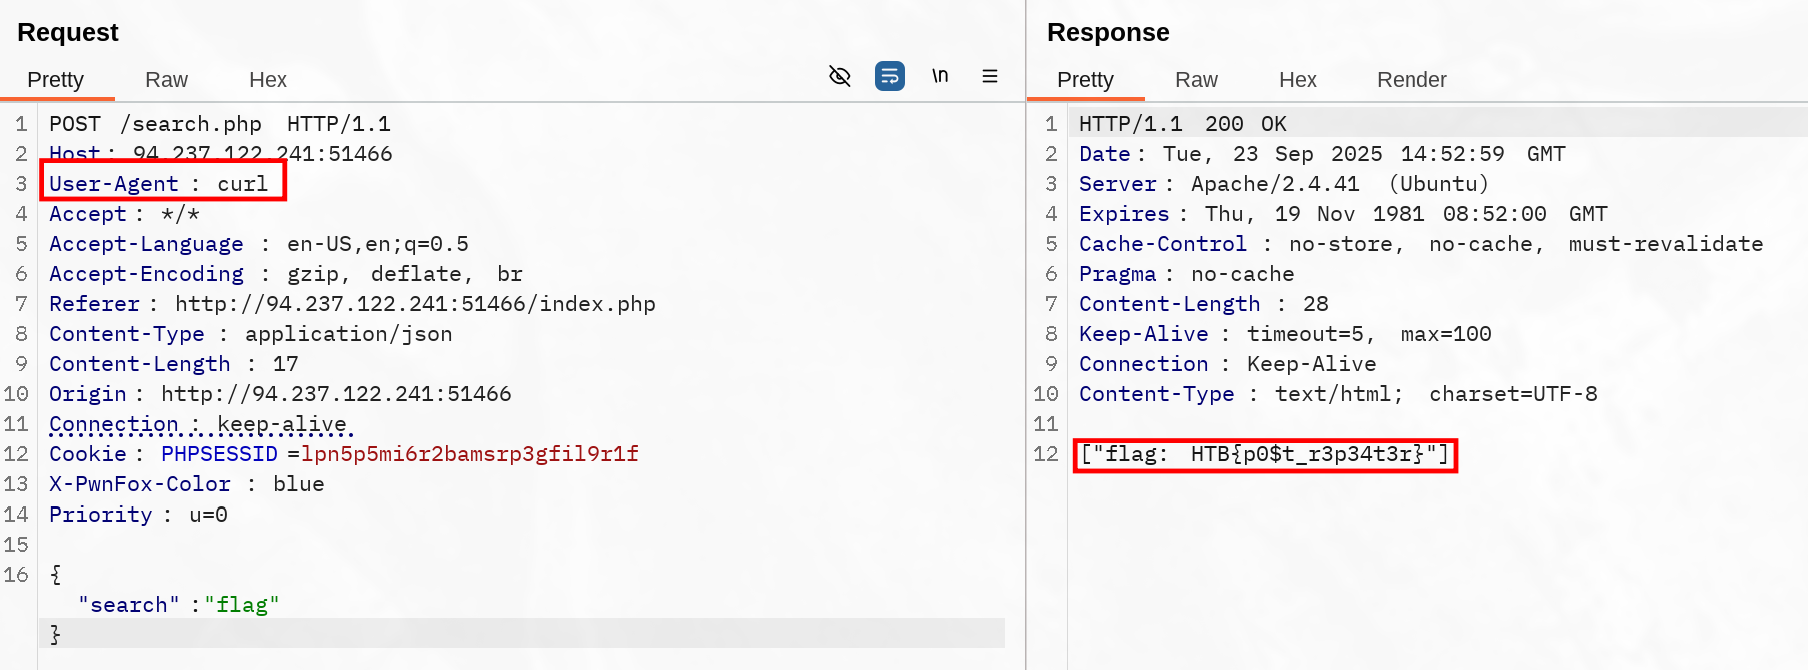Open the Request editor hamburger menu

[990, 76]
